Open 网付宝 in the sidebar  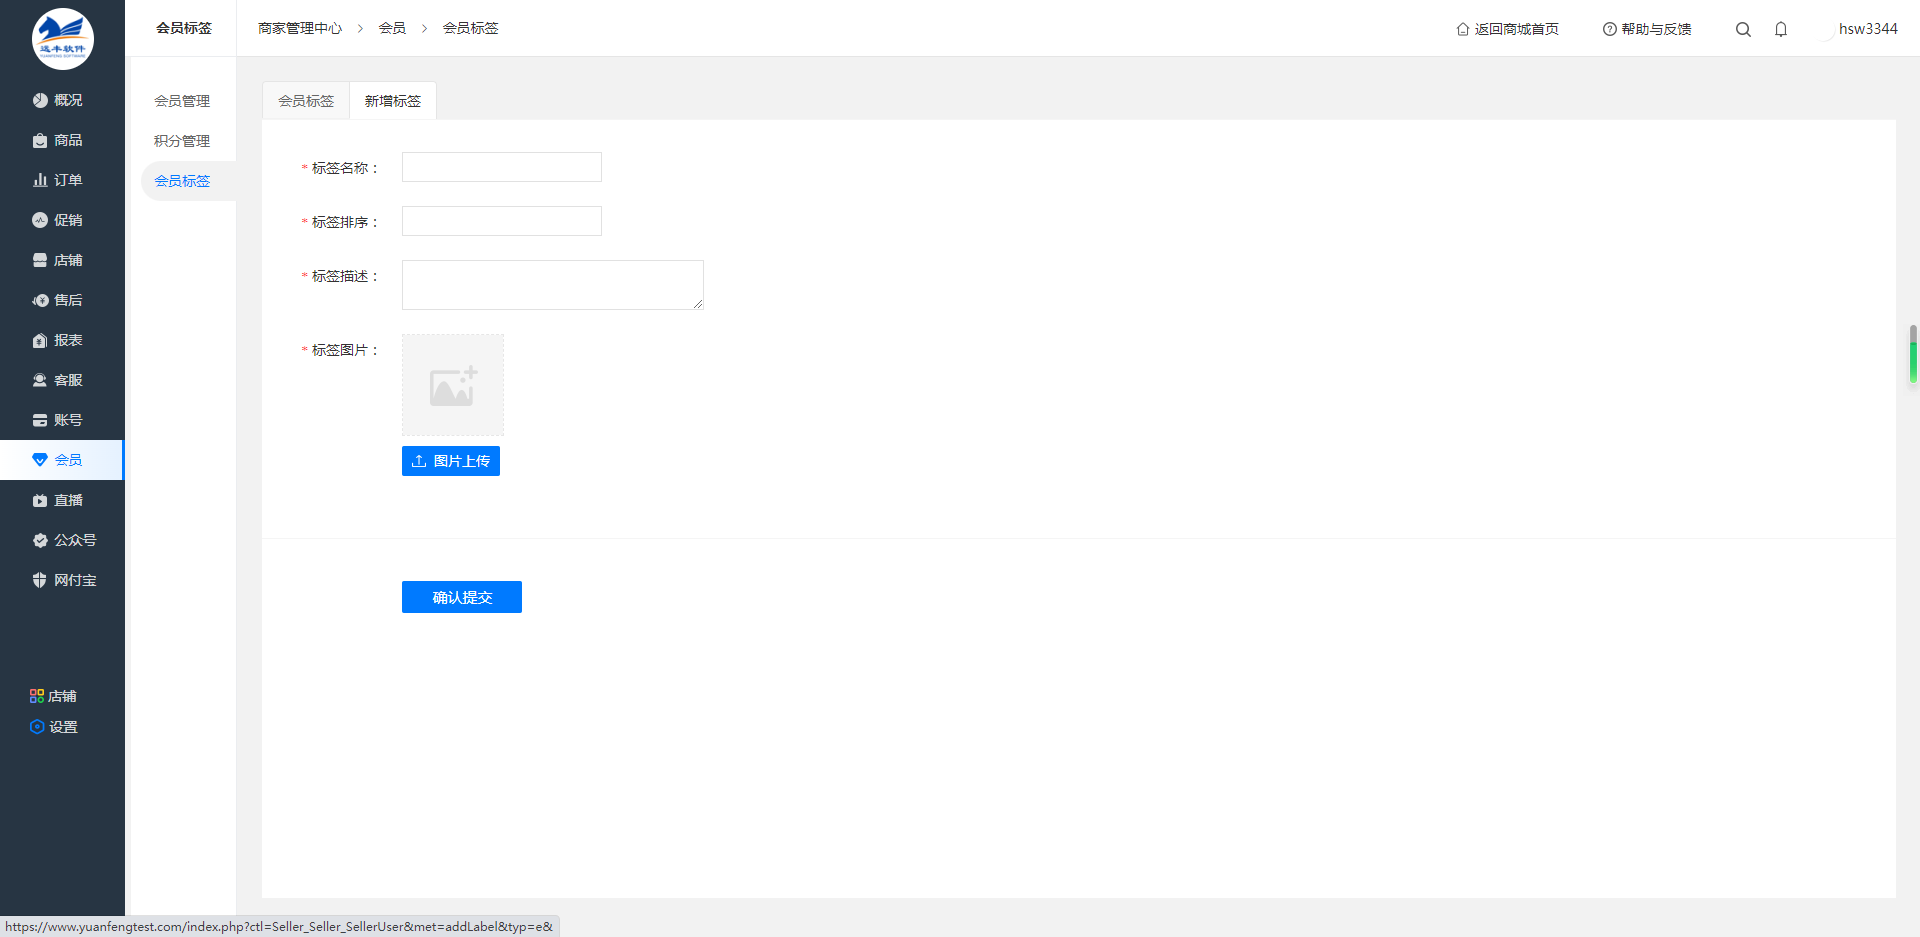click(x=64, y=580)
